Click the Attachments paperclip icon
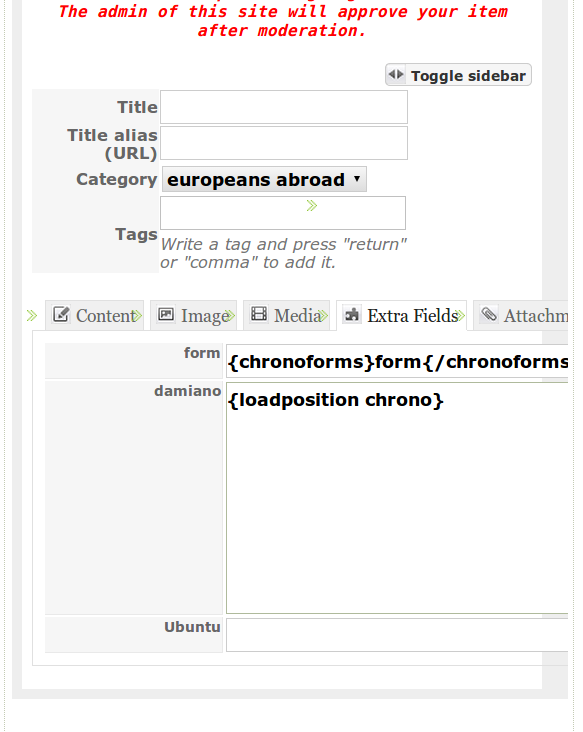Viewport: 583px width, 732px height. (489, 314)
